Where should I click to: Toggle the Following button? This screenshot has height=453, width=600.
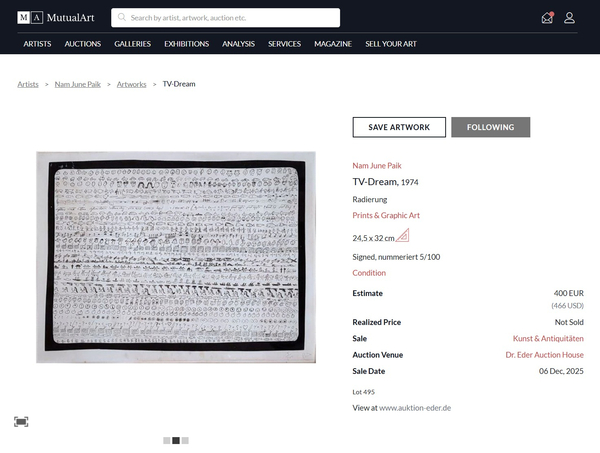pos(490,127)
